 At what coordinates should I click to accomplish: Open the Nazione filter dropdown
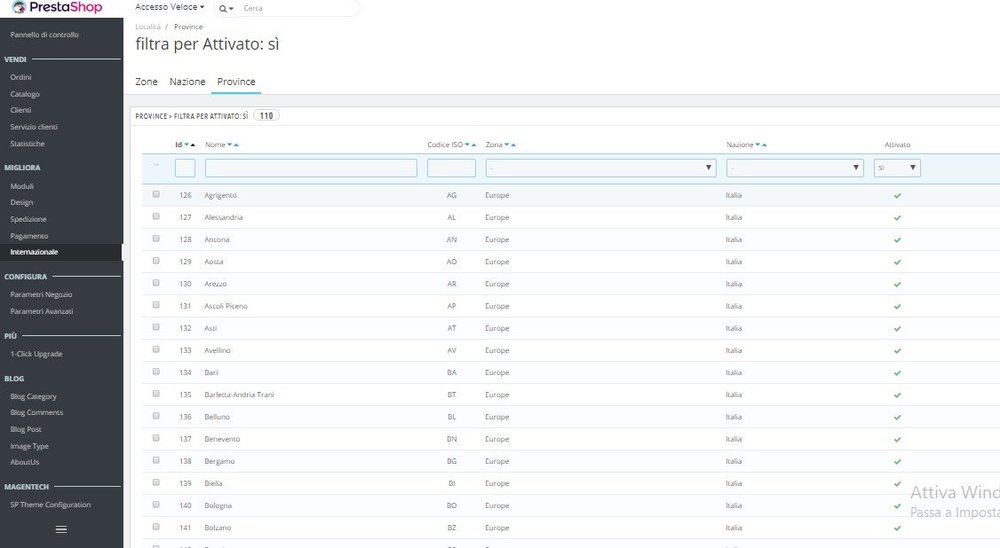click(795, 168)
